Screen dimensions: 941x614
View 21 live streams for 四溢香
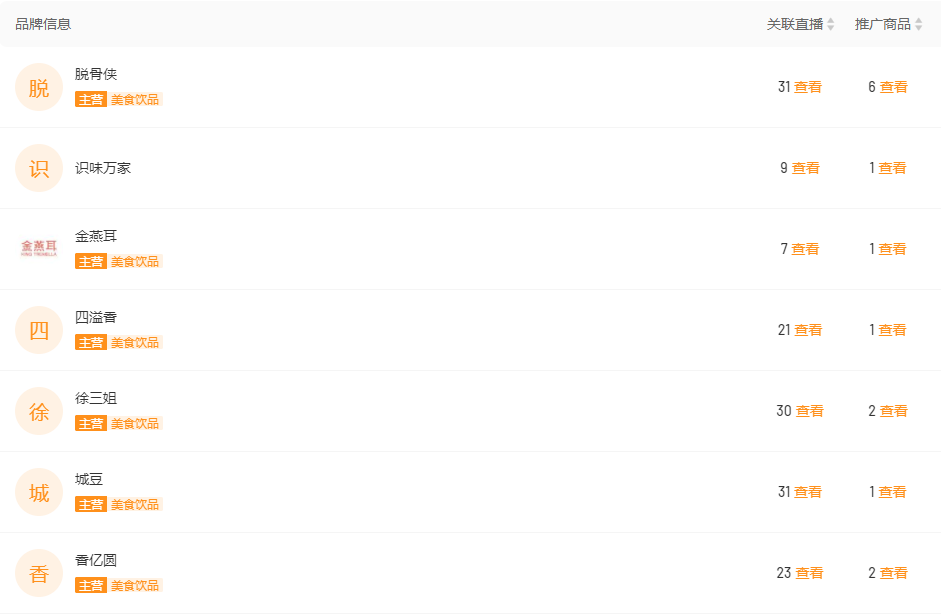click(x=808, y=330)
